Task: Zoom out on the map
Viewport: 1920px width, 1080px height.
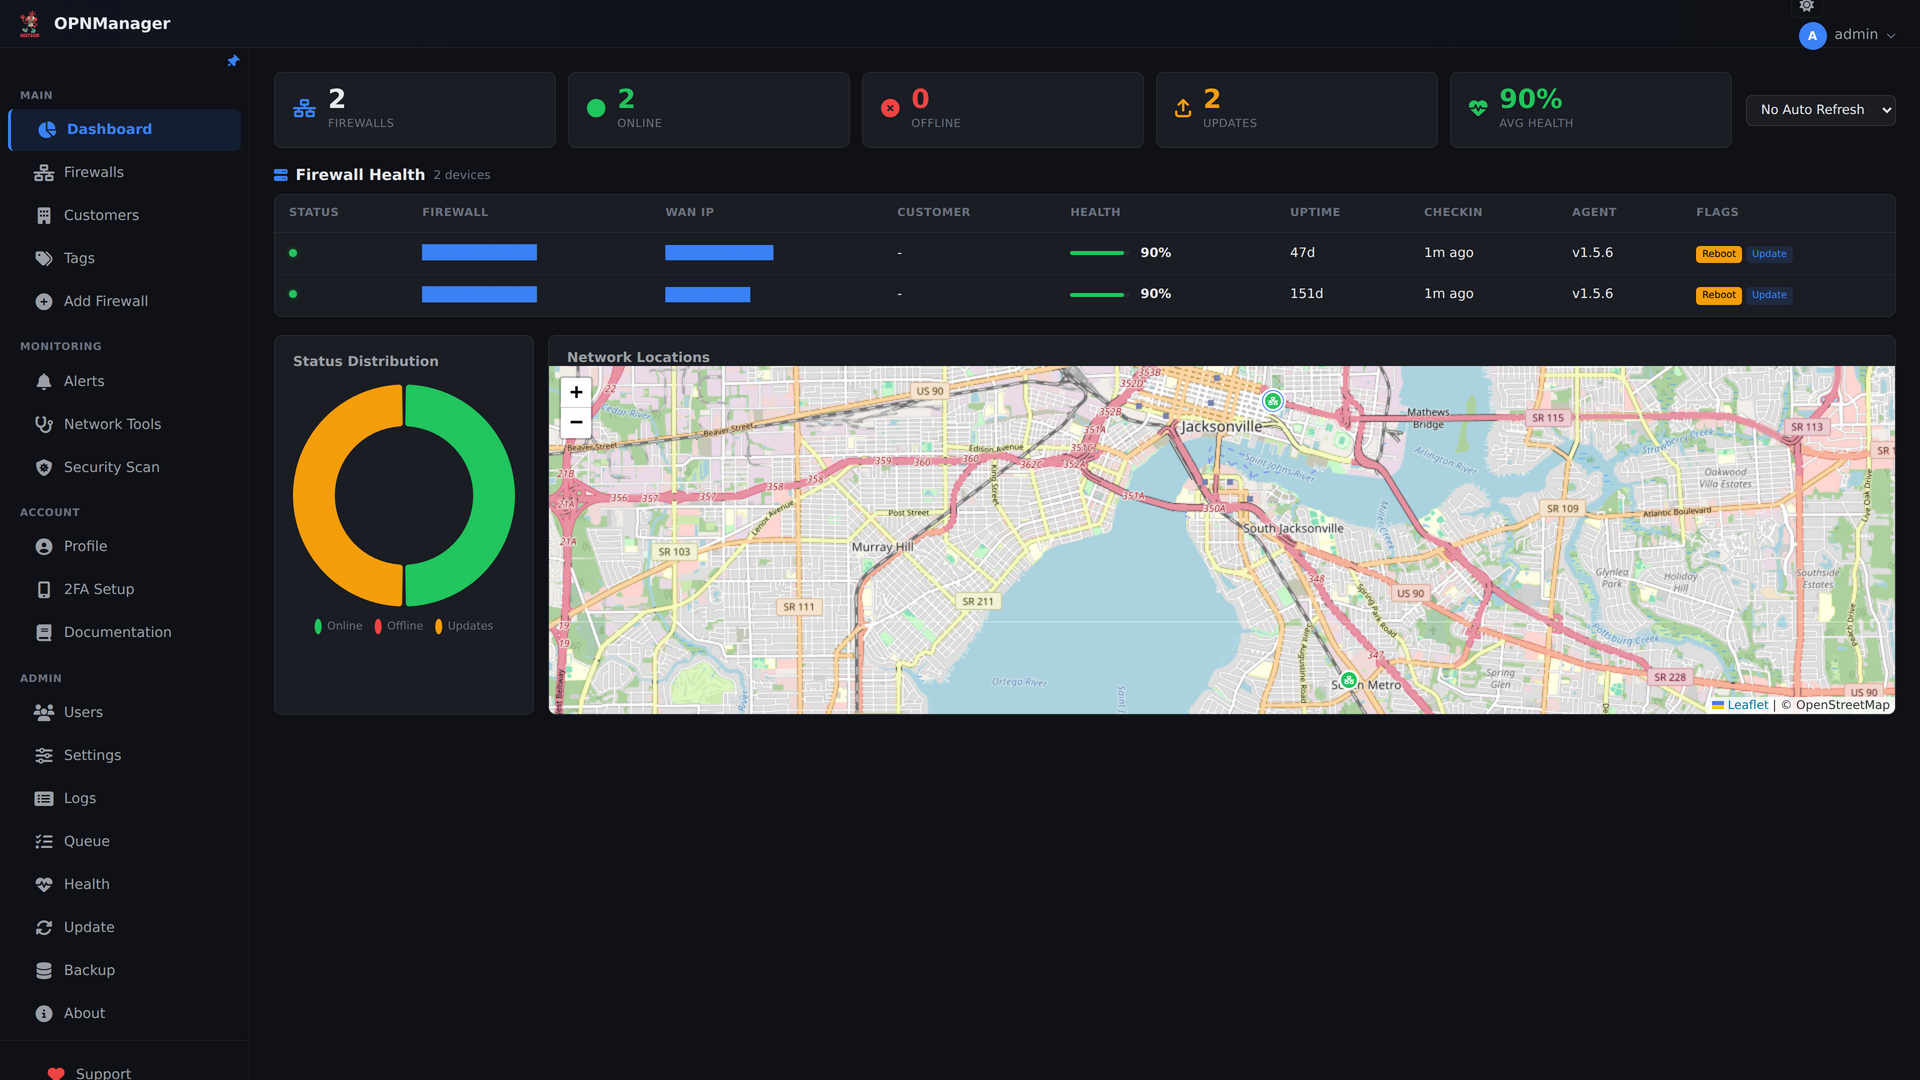Action: click(576, 423)
